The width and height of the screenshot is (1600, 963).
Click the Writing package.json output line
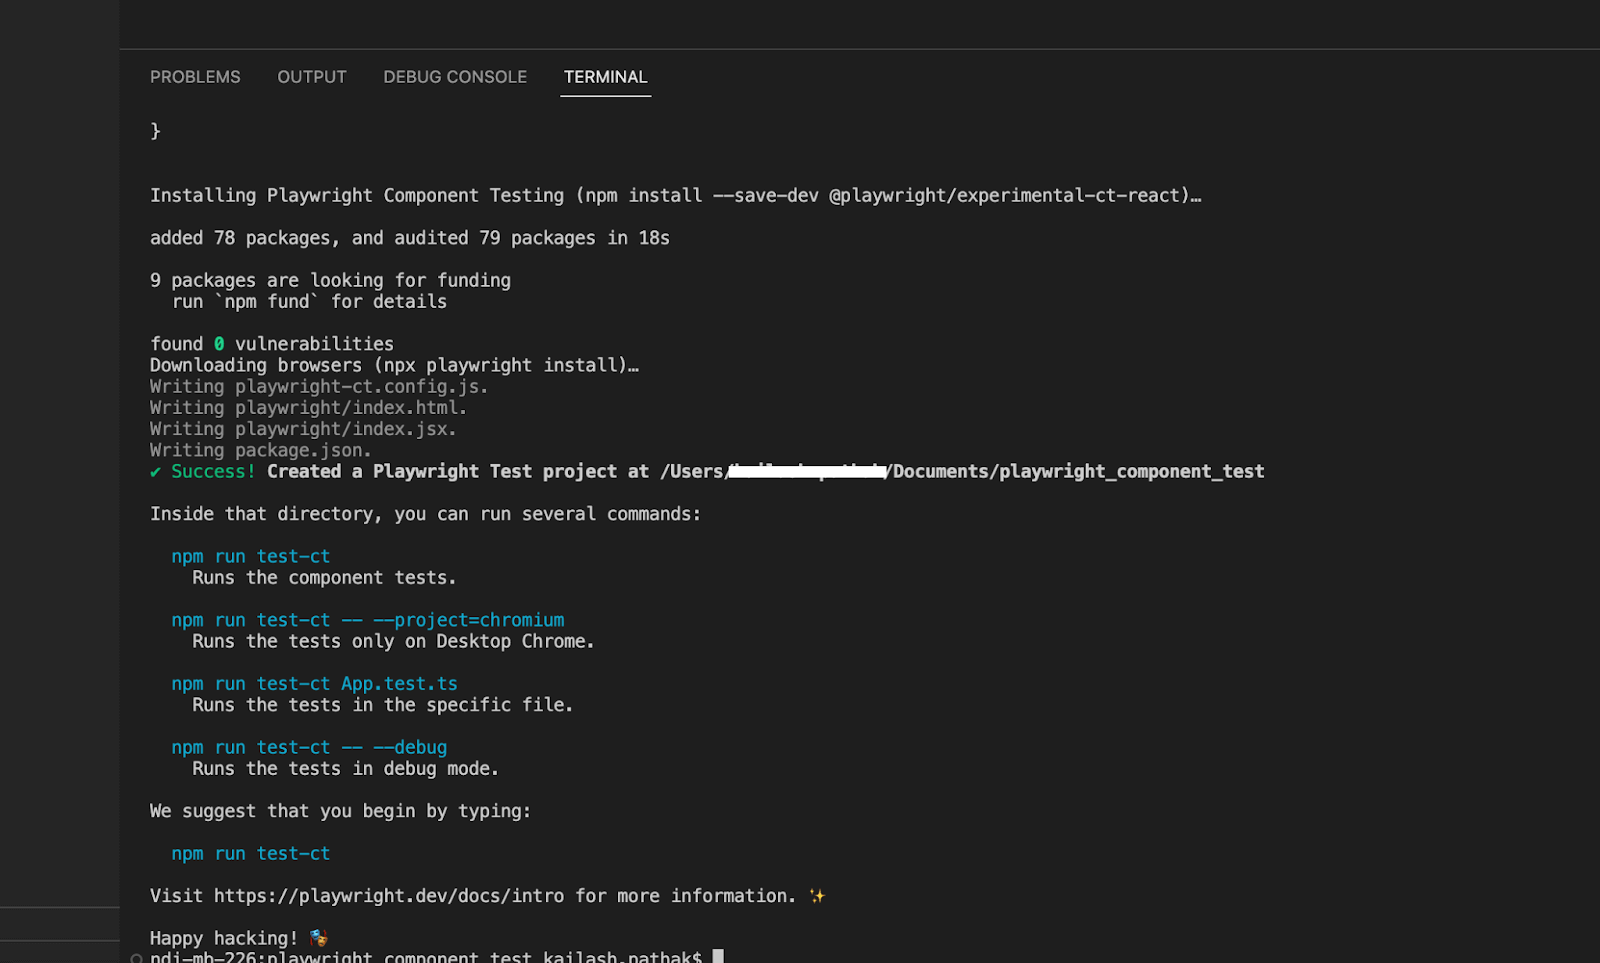pos(260,450)
